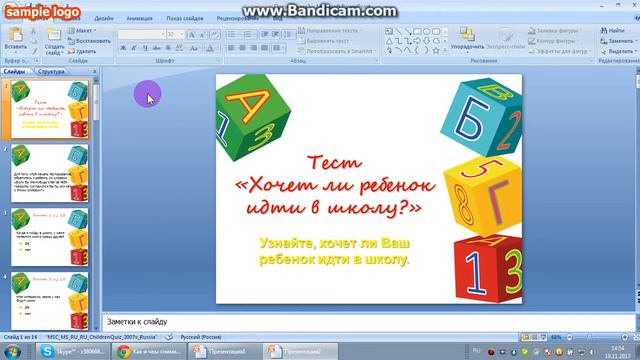Click the Русский (Россия) language indicator
This screenshot has height=360, width=640.
pos(201,337)
